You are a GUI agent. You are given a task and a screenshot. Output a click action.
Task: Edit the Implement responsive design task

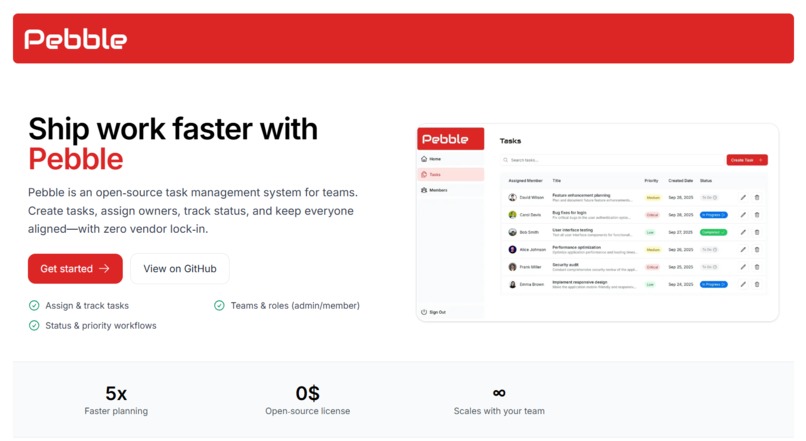click(x=743, y=284)
